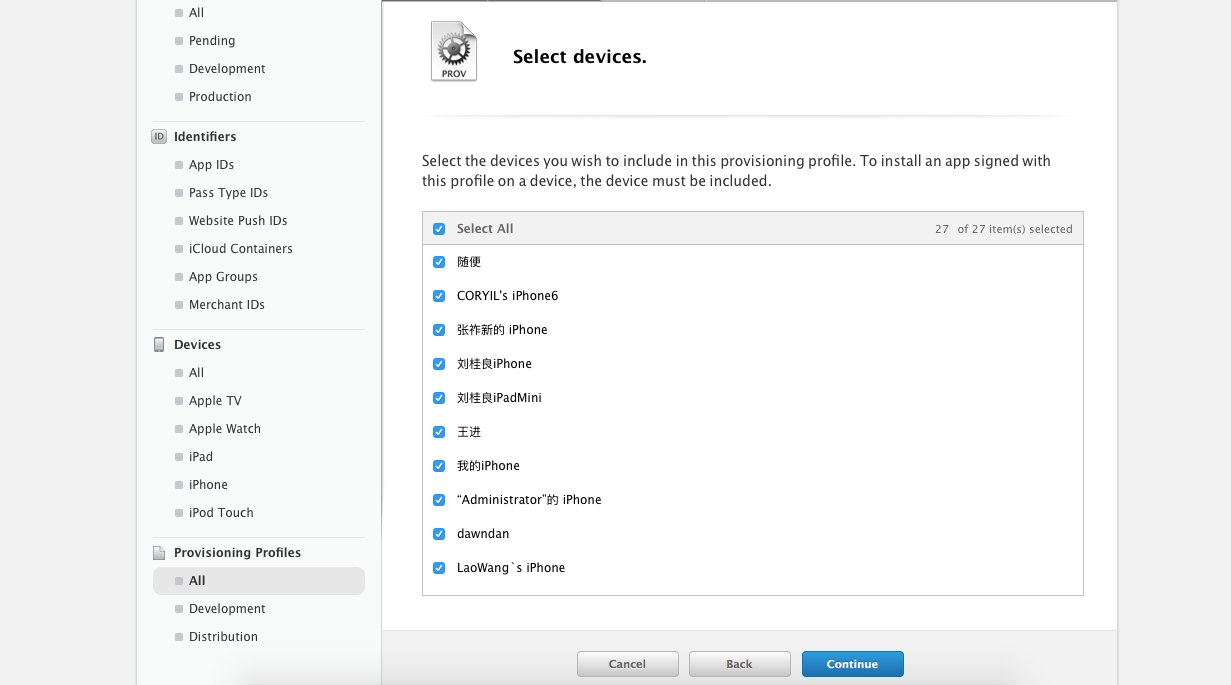The image size is (1231, 685).
Task: Click the Devices section phone icon
Action: (159, 345)
